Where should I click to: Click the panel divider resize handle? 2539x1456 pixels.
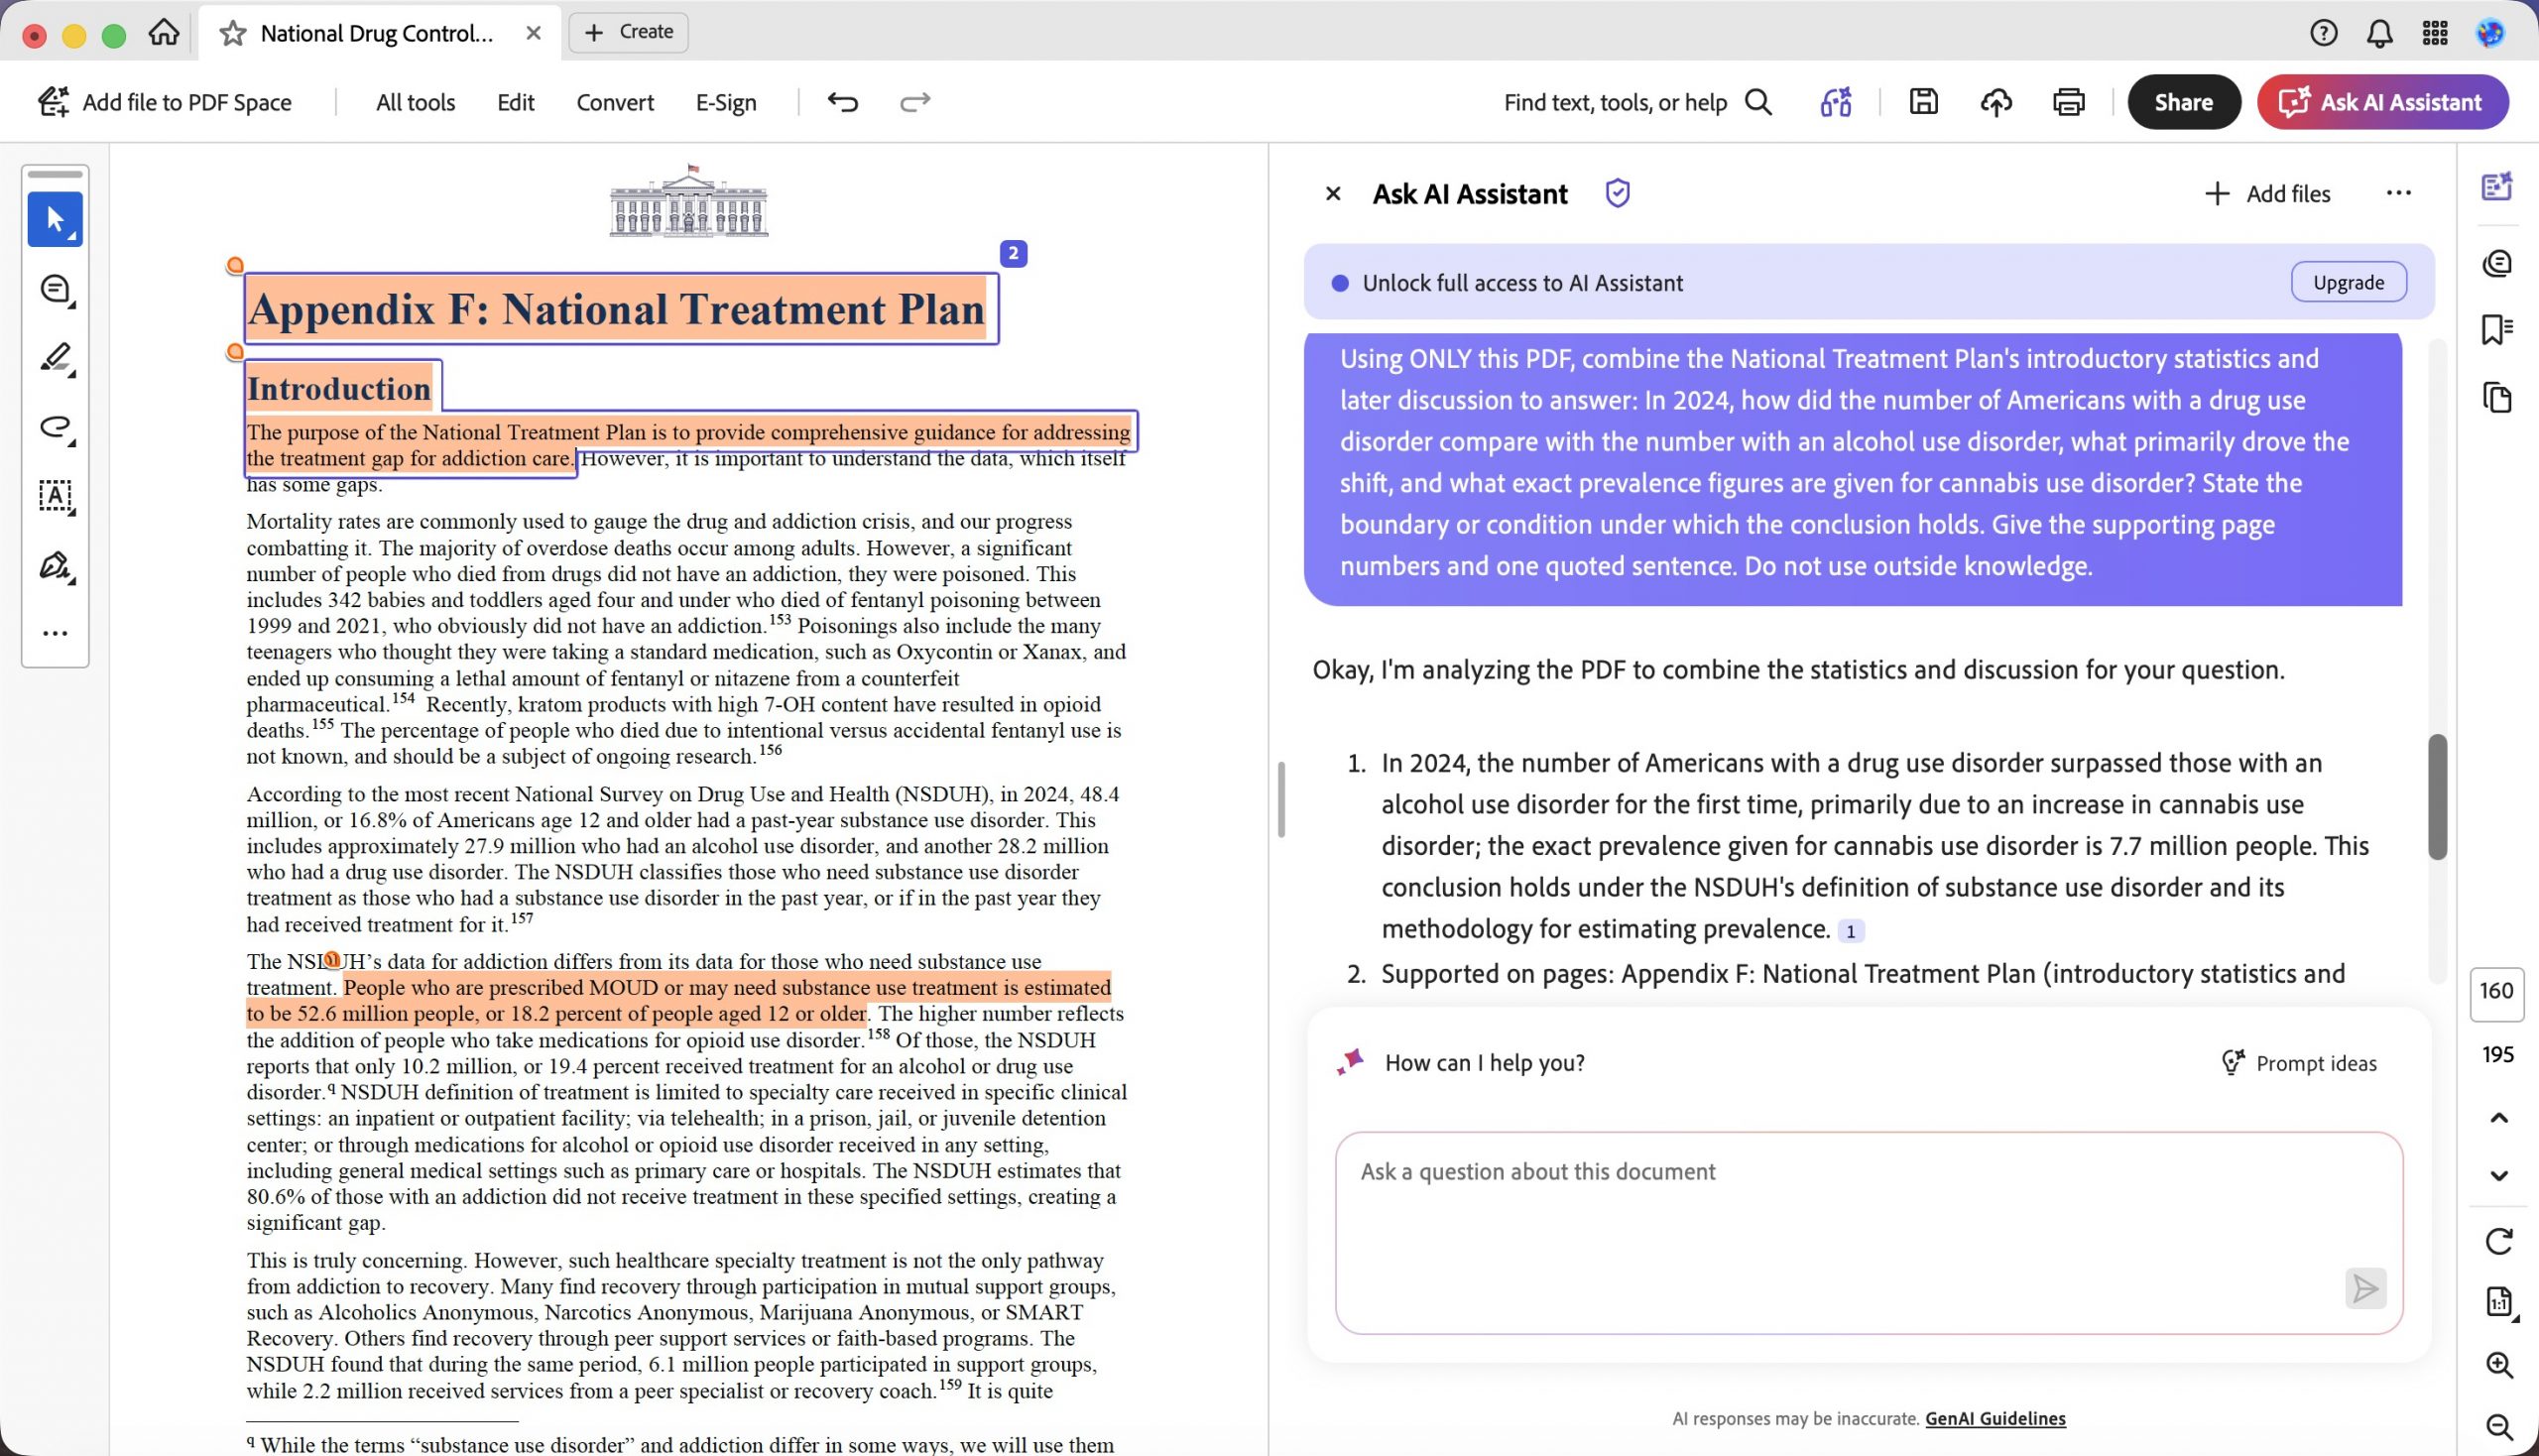(1280, 798)
